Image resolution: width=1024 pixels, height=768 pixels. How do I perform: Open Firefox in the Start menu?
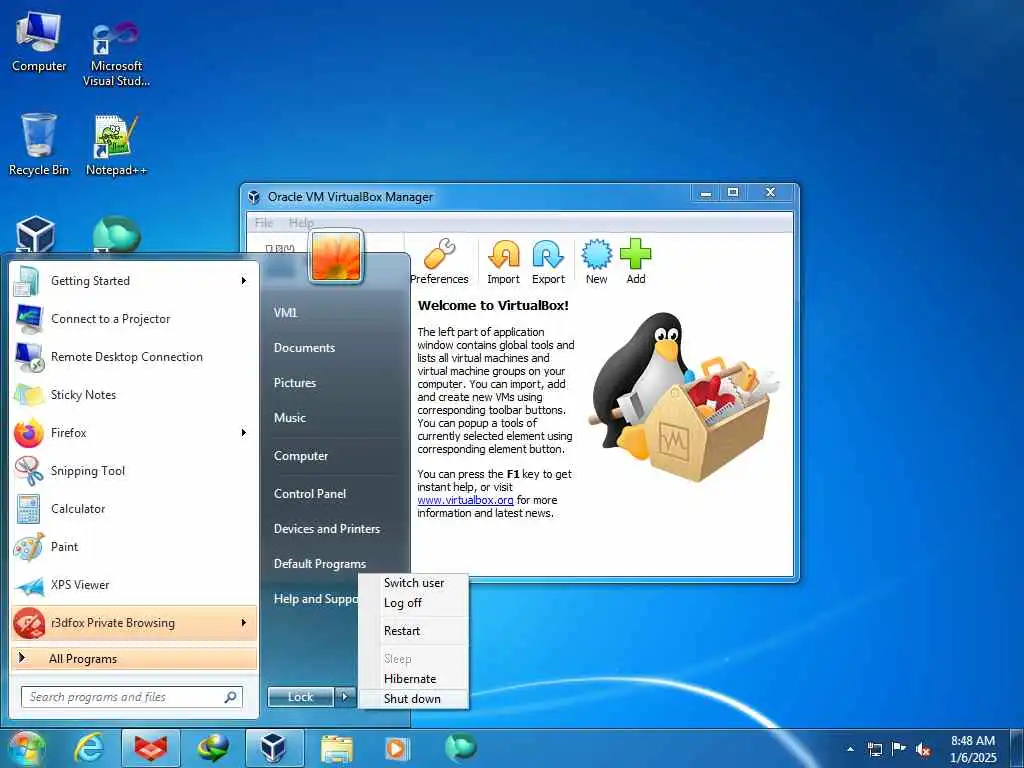click(134, 433)
